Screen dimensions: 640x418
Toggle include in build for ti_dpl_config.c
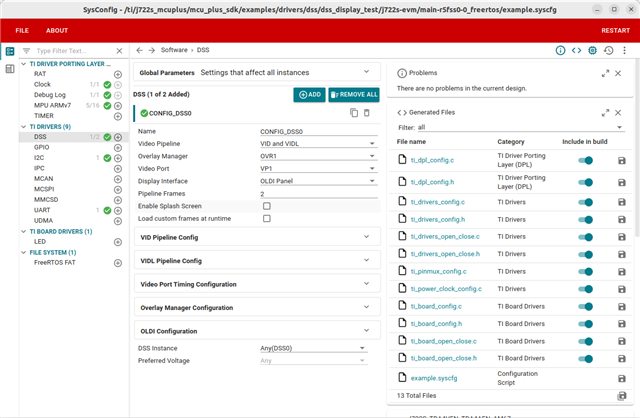click(586, 160)
